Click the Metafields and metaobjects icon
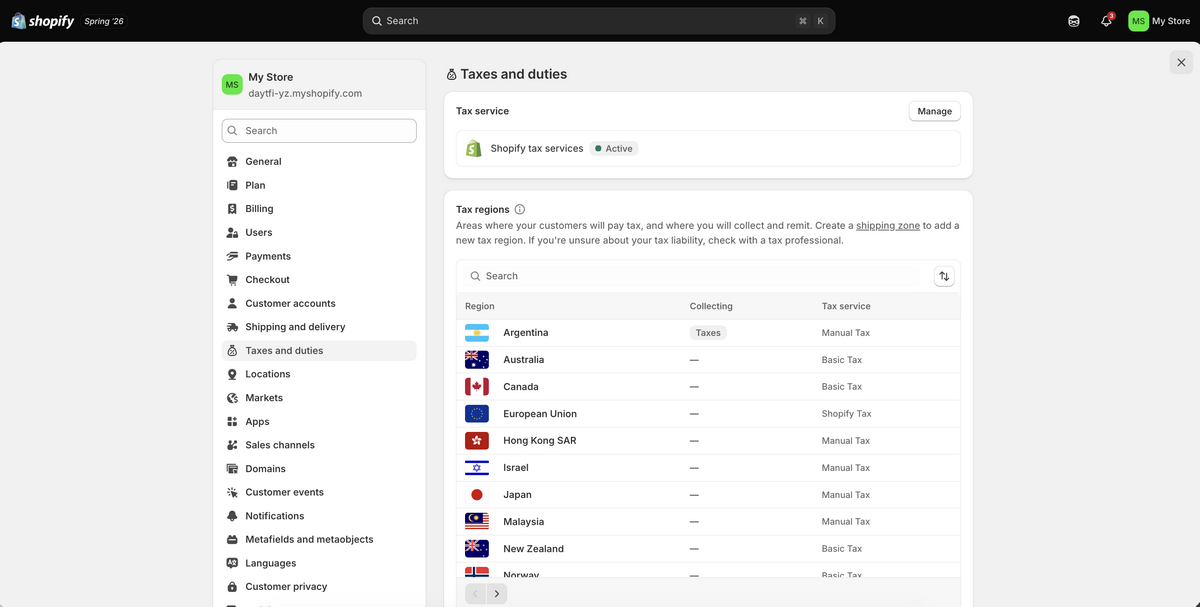The height and width of the screenshot is (607, 1200). pos(232,540)
